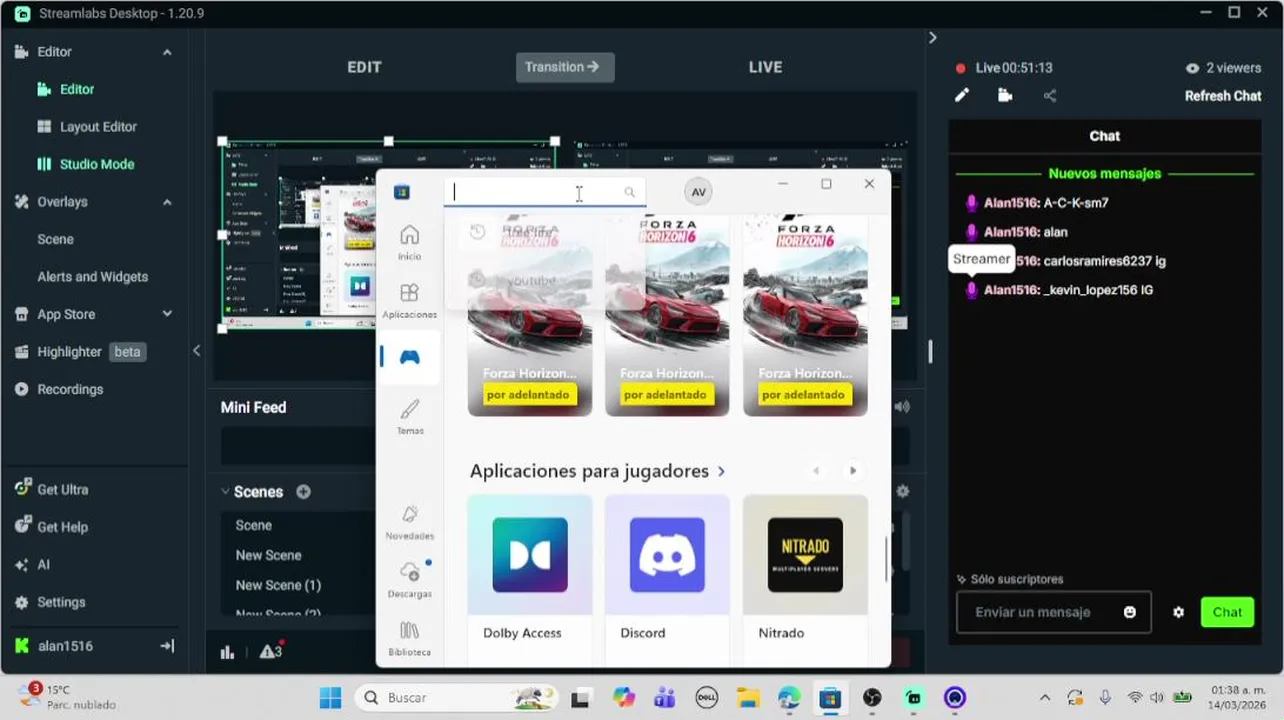Click Refresh Chat
This screenshot has width=1284, height=720.
(1223, 96)
